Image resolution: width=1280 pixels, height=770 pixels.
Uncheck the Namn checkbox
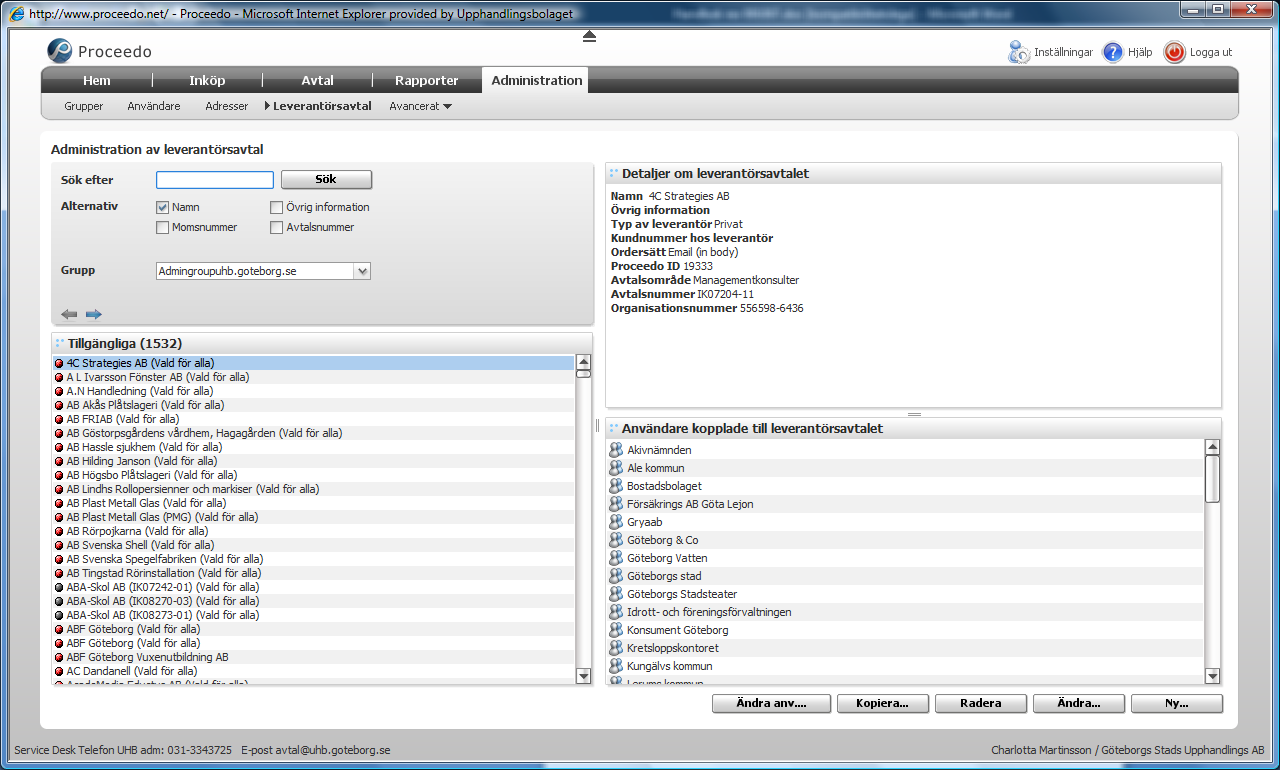click(x=163, y=207)
